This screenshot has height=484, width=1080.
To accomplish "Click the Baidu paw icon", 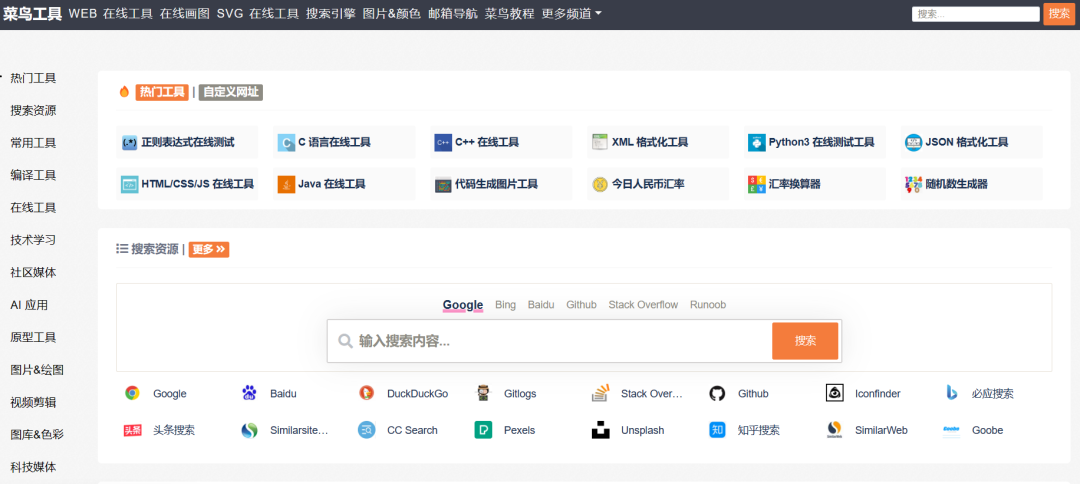I will click(x=249, y=393).
